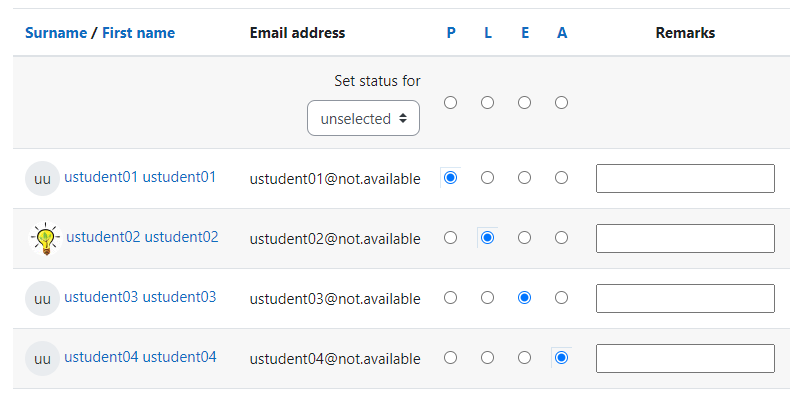Mark ustudent02 as Present
The height and width of the screenshot is (394, 799).
pyautogui.click(x=450, y=238)
